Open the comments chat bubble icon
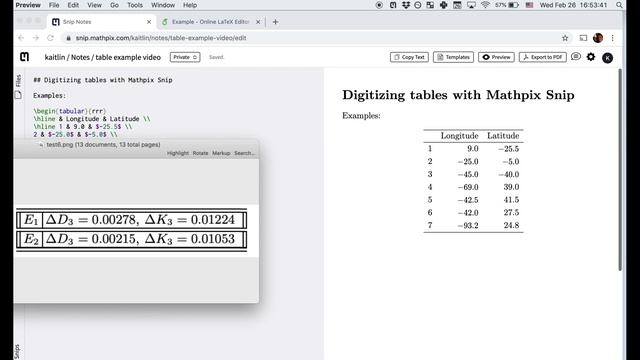The height and width of the screenshot is (360, 640). 576,57
